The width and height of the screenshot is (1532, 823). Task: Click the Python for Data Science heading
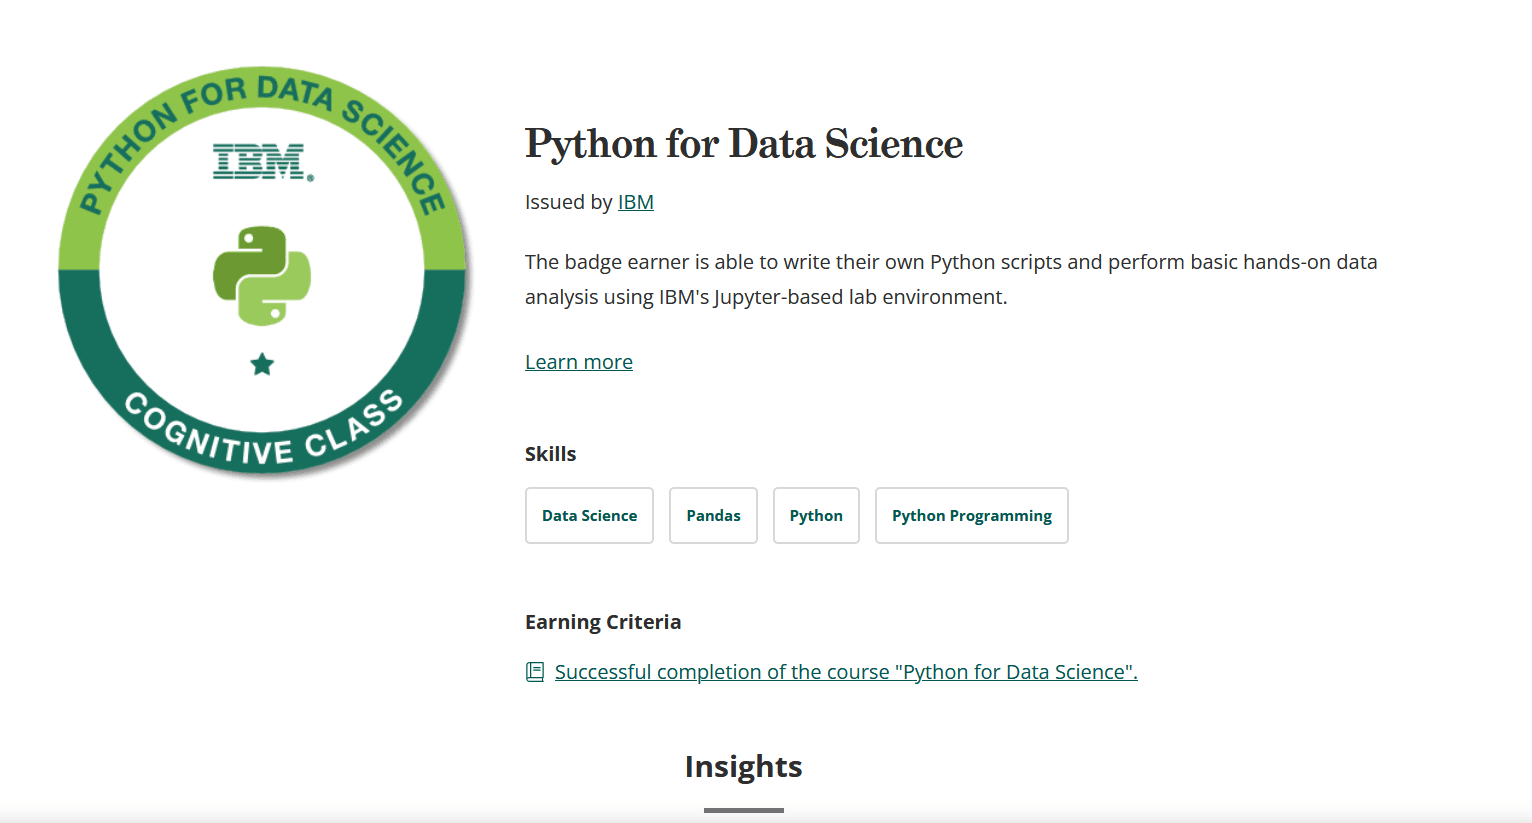pyautogui.click(x=743, y=144)
